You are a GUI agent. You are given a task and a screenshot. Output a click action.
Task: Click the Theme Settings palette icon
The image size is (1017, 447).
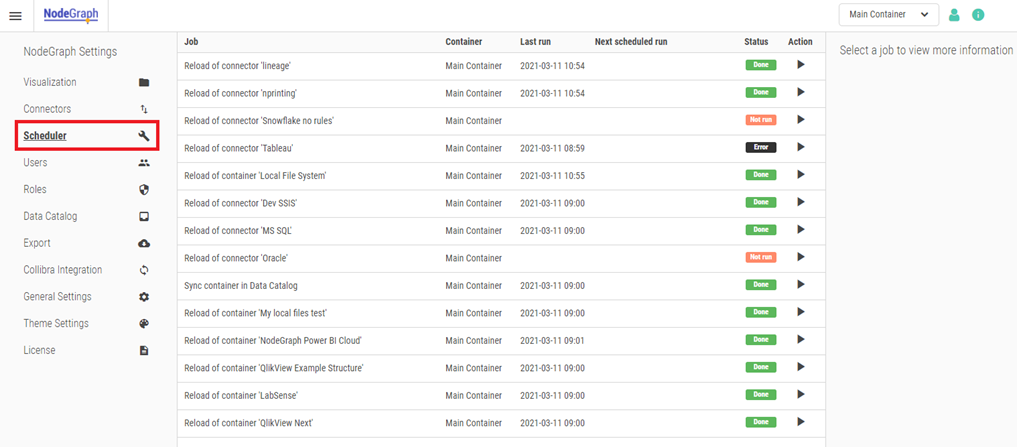(144, 324)
